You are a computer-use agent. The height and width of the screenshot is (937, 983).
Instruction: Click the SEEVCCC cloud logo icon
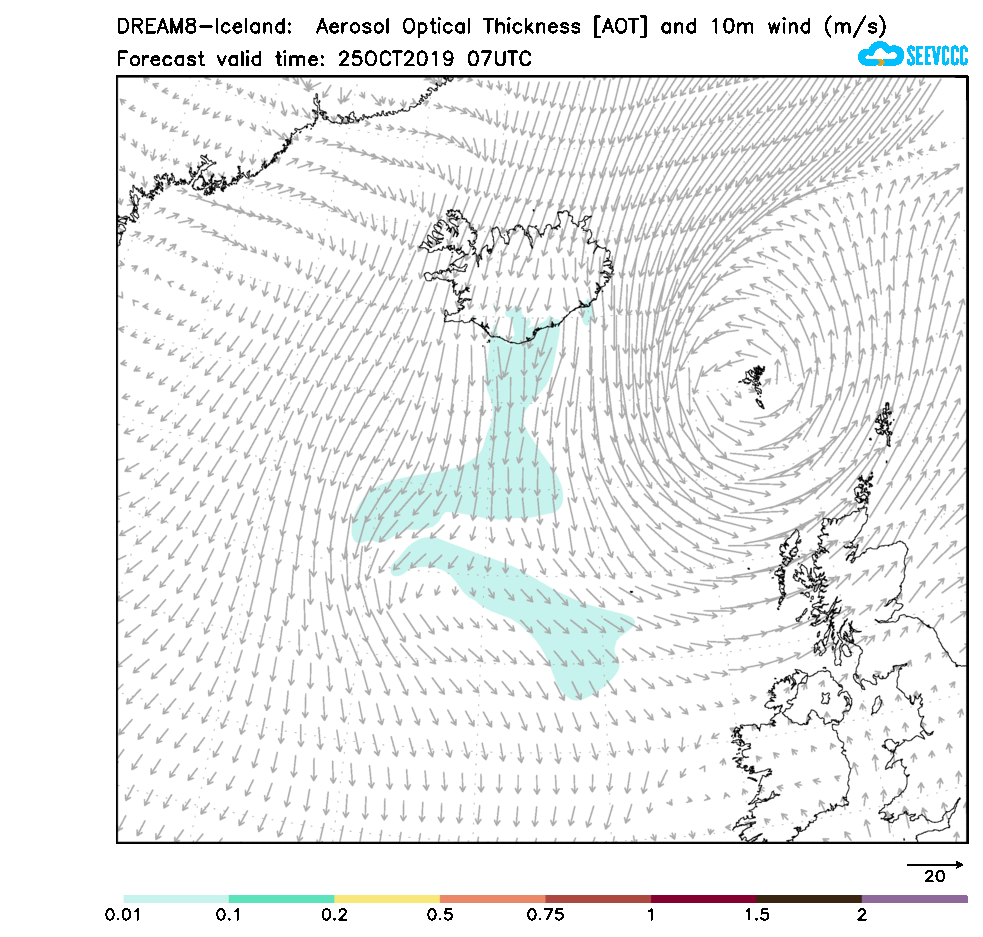tap(880, 54)
